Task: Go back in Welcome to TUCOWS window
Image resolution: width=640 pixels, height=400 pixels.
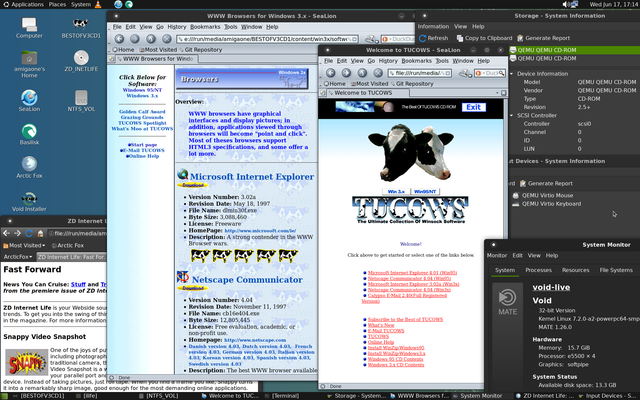Action: (x=331, y=73)
